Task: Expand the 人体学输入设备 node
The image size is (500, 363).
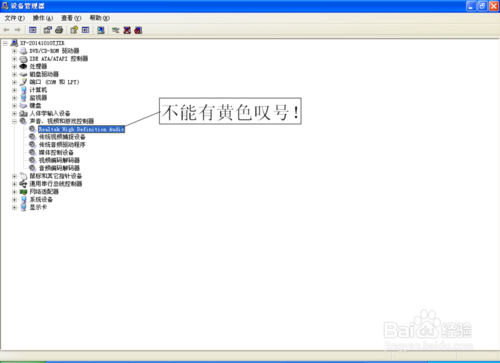Action: [x=14, y=114]
